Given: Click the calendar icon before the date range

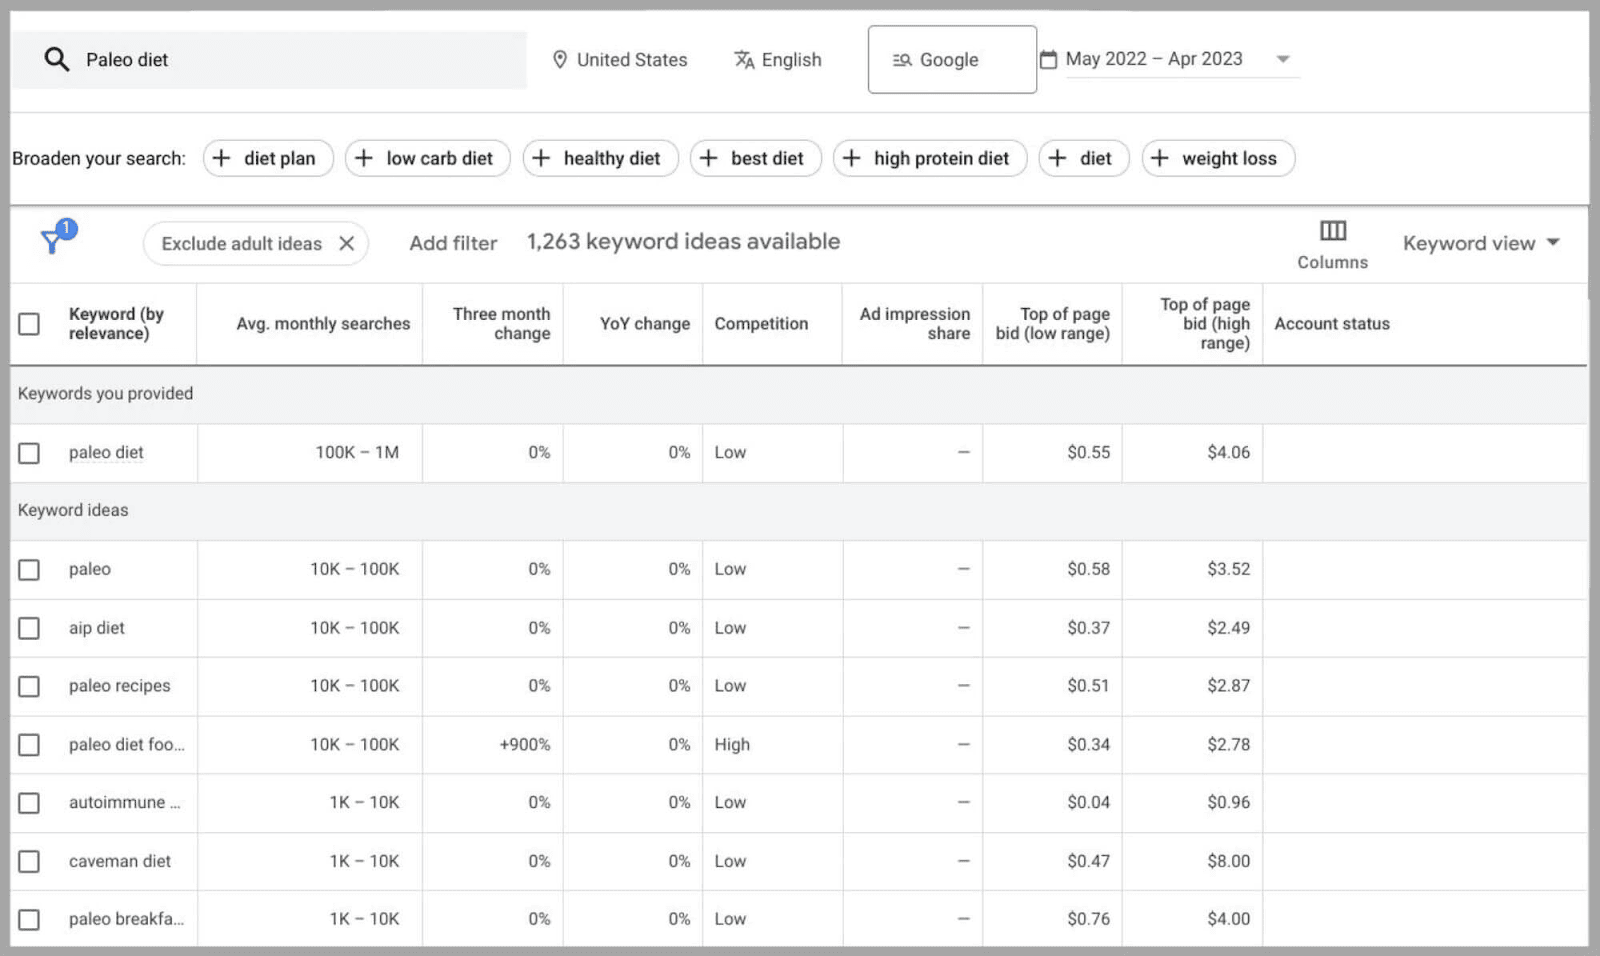Looking at the screenshot, I should coord(1048,58).
